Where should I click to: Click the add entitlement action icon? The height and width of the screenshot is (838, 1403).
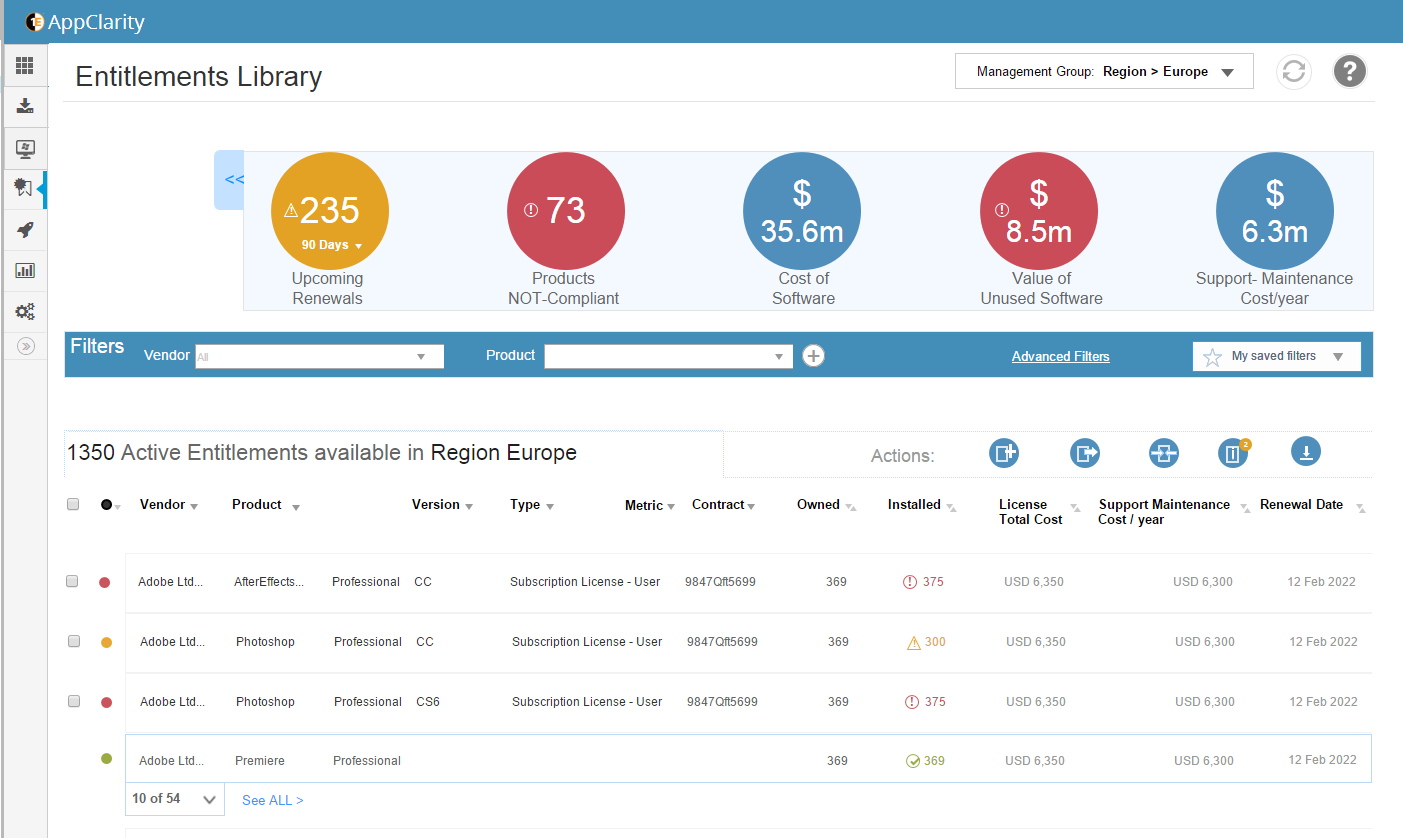[1004, 453]
